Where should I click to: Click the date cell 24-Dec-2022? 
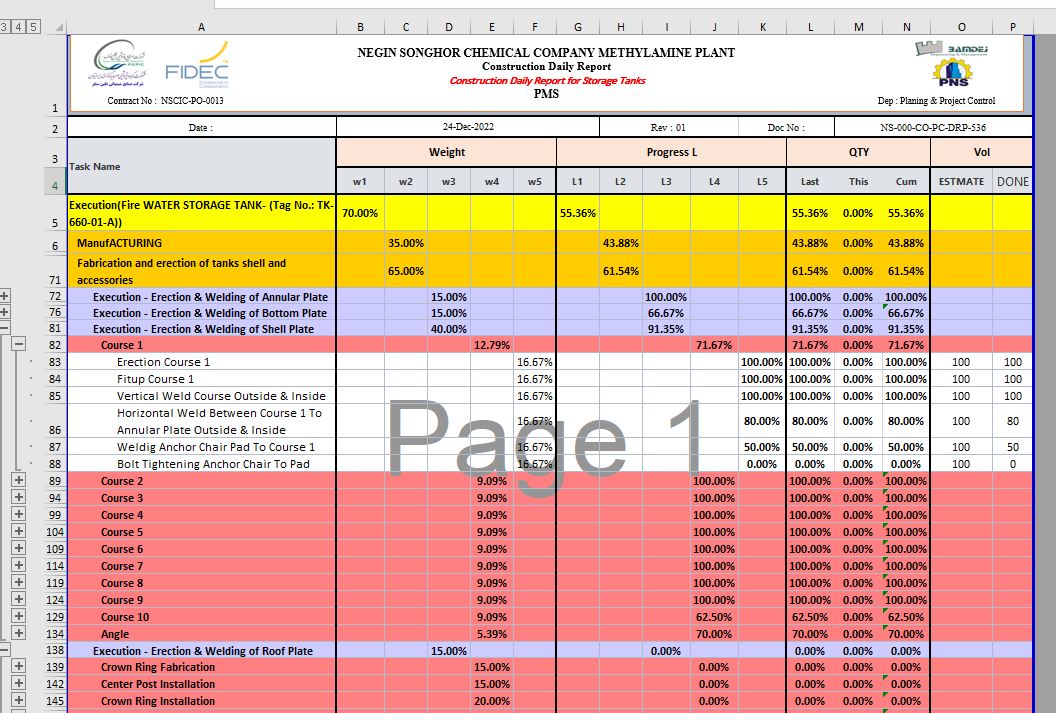[x=467, y=127]
